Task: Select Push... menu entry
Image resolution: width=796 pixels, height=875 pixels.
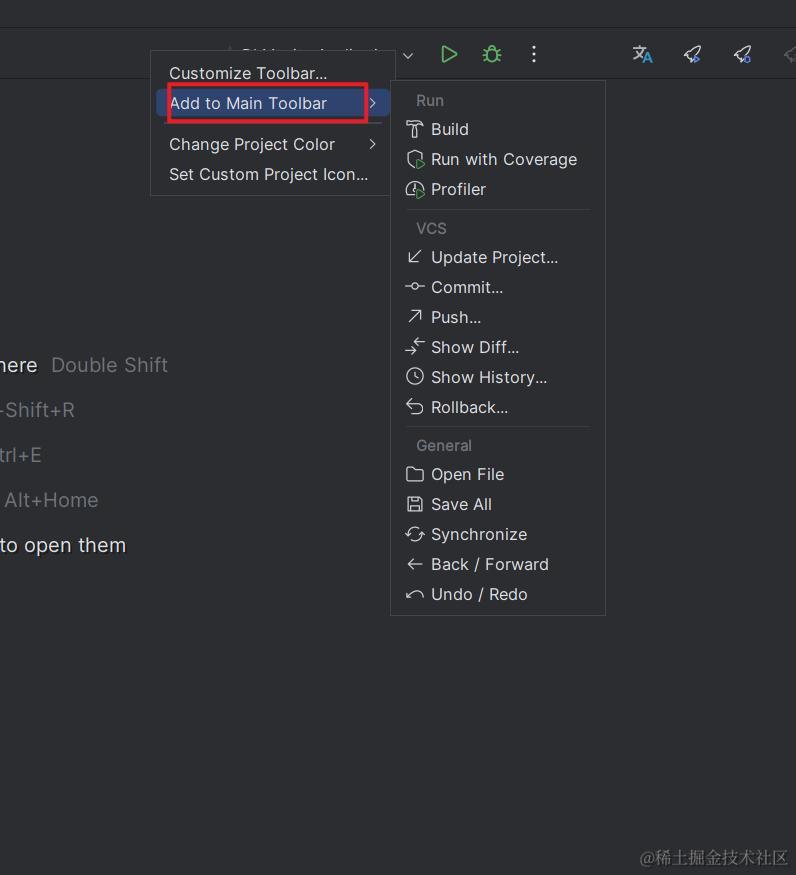Action: click(498, 318)
